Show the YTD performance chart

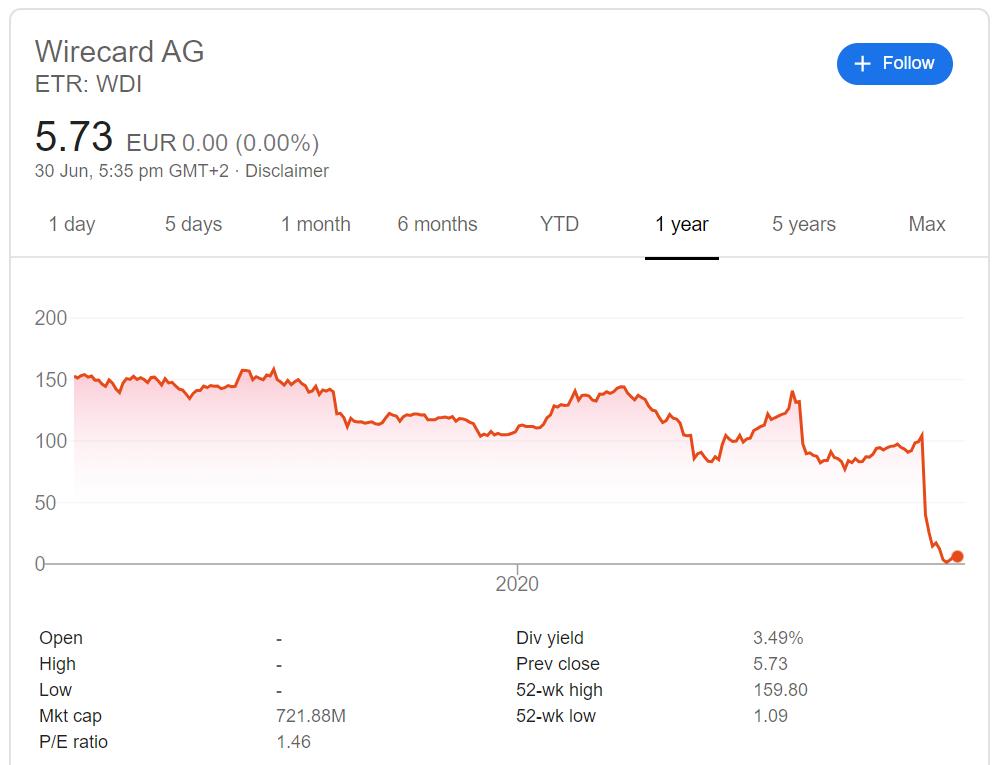558,224
